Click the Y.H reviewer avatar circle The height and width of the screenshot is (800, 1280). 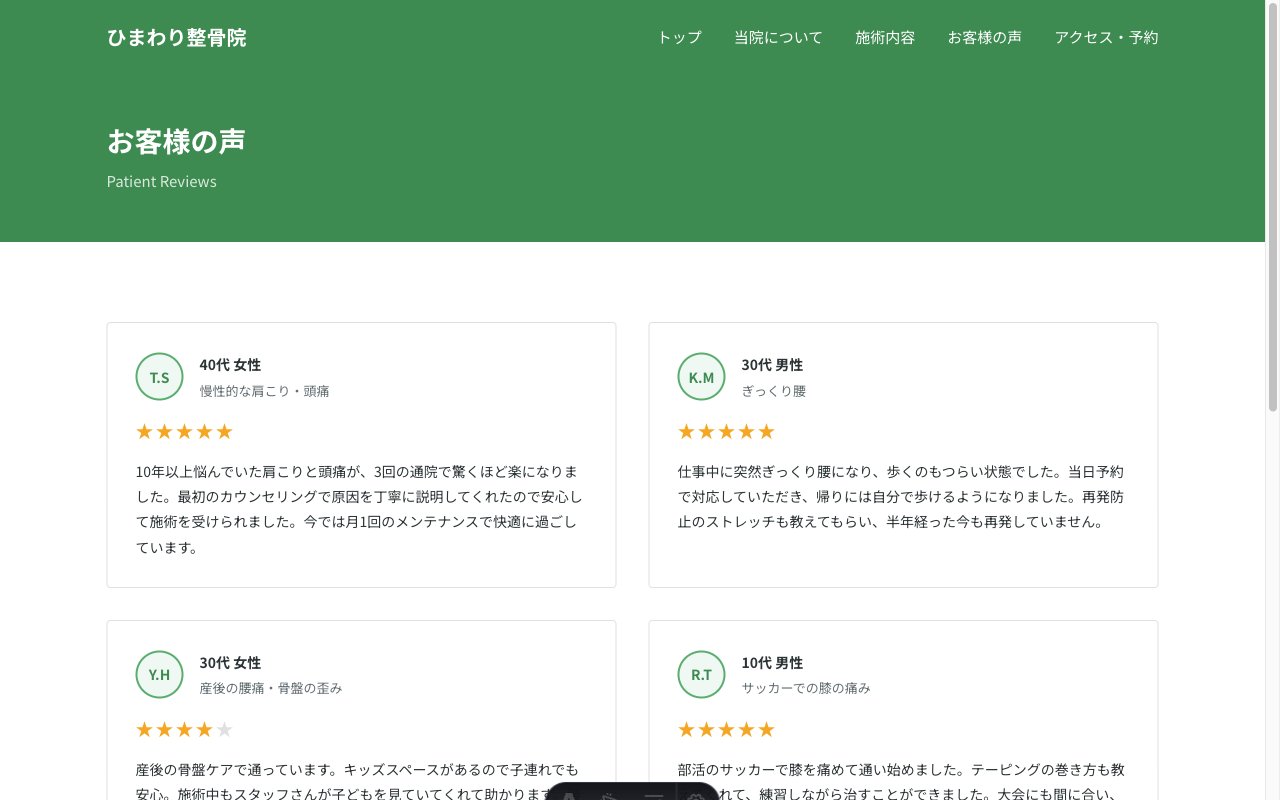(159, 675)
